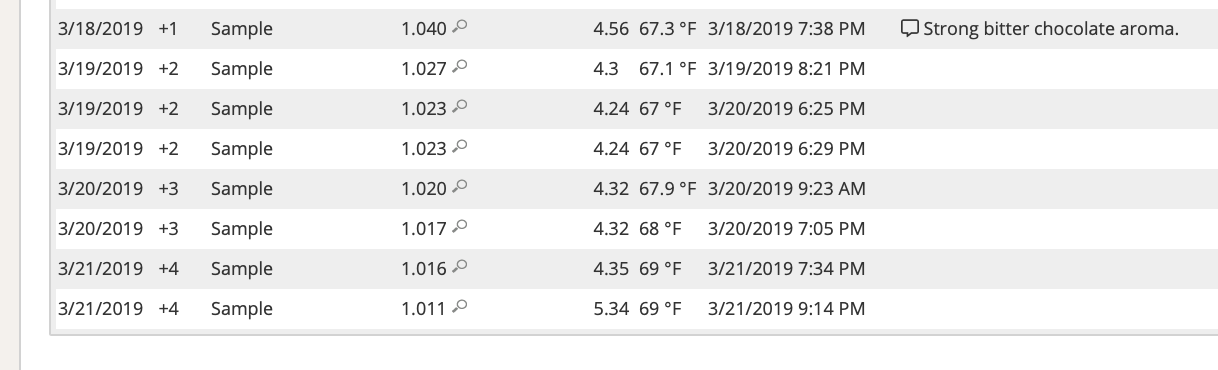Click the 4.56 pH value
This screenshot has height=370, width=1218.
coord(610,29)
